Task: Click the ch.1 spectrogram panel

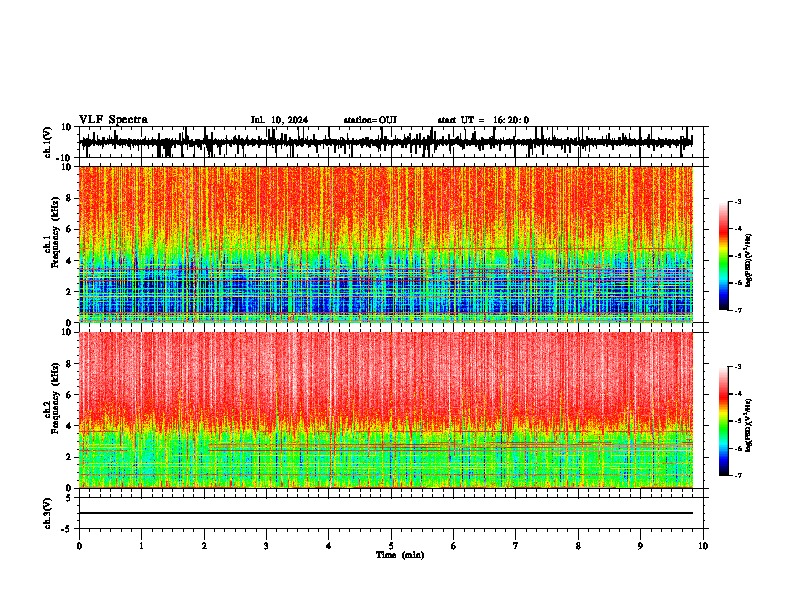Action: pos(386,244)
